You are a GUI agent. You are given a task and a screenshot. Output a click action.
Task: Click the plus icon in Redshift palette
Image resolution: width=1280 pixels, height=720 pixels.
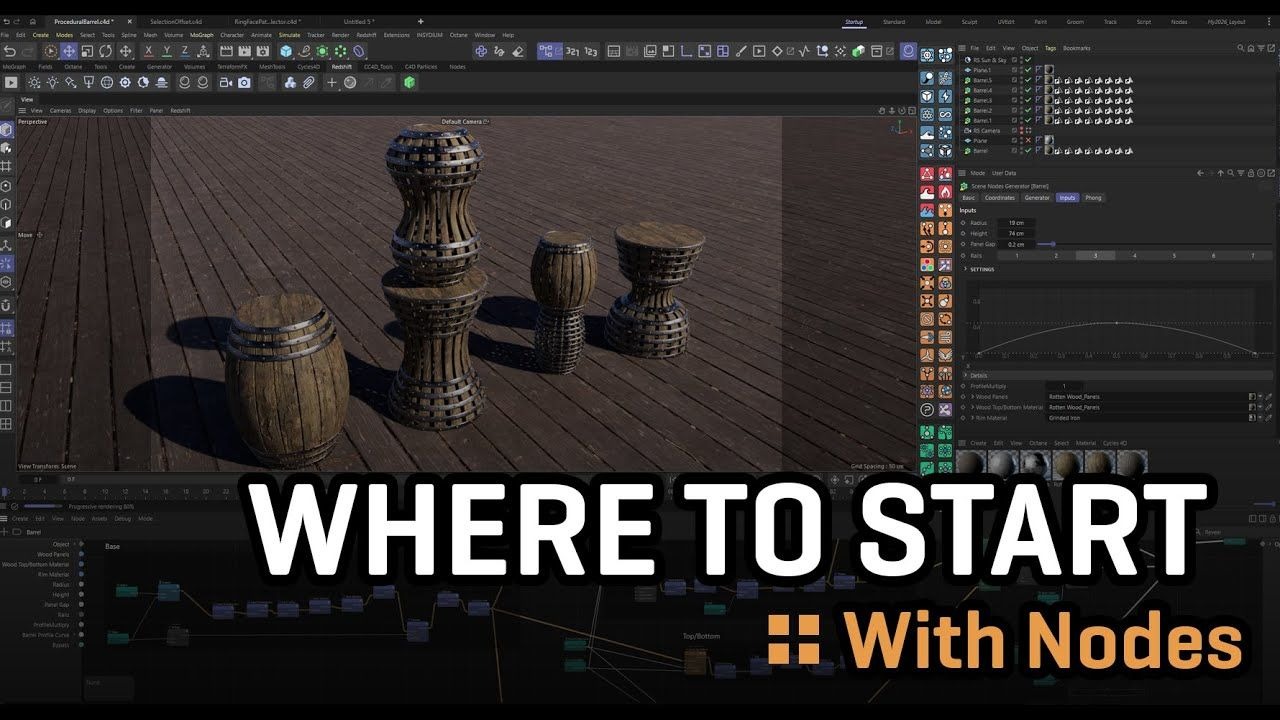[x=333, y=82]
